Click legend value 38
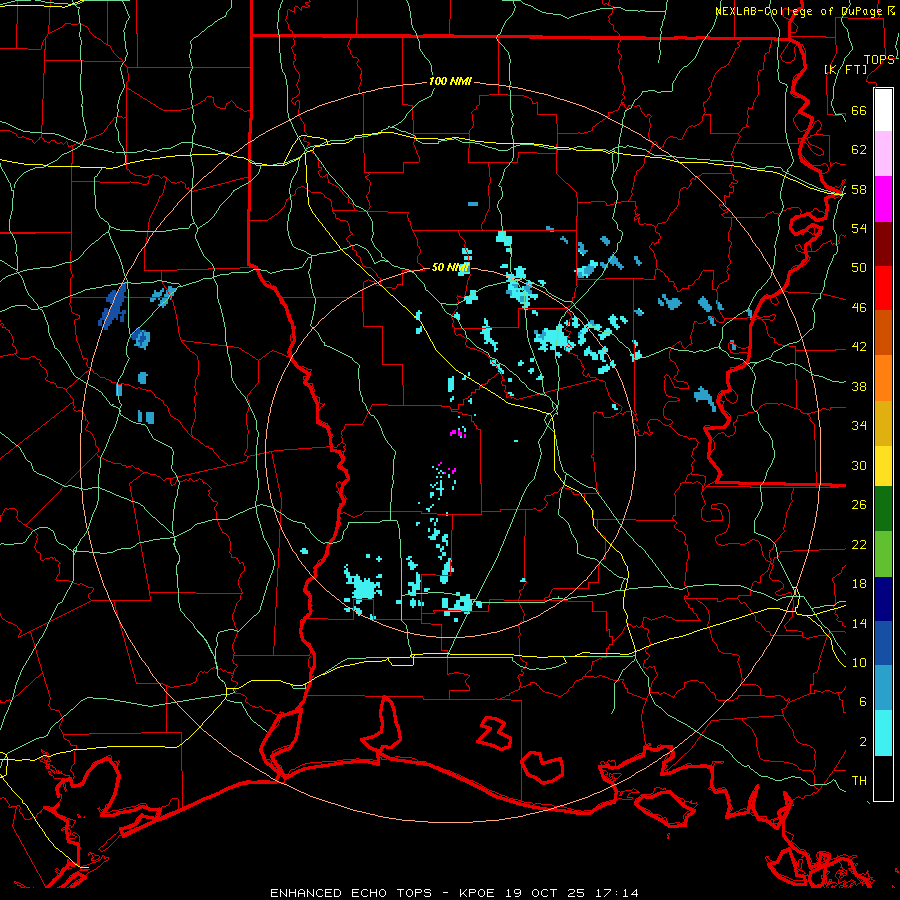The image size is (900, 900). (x=859, y=386)
